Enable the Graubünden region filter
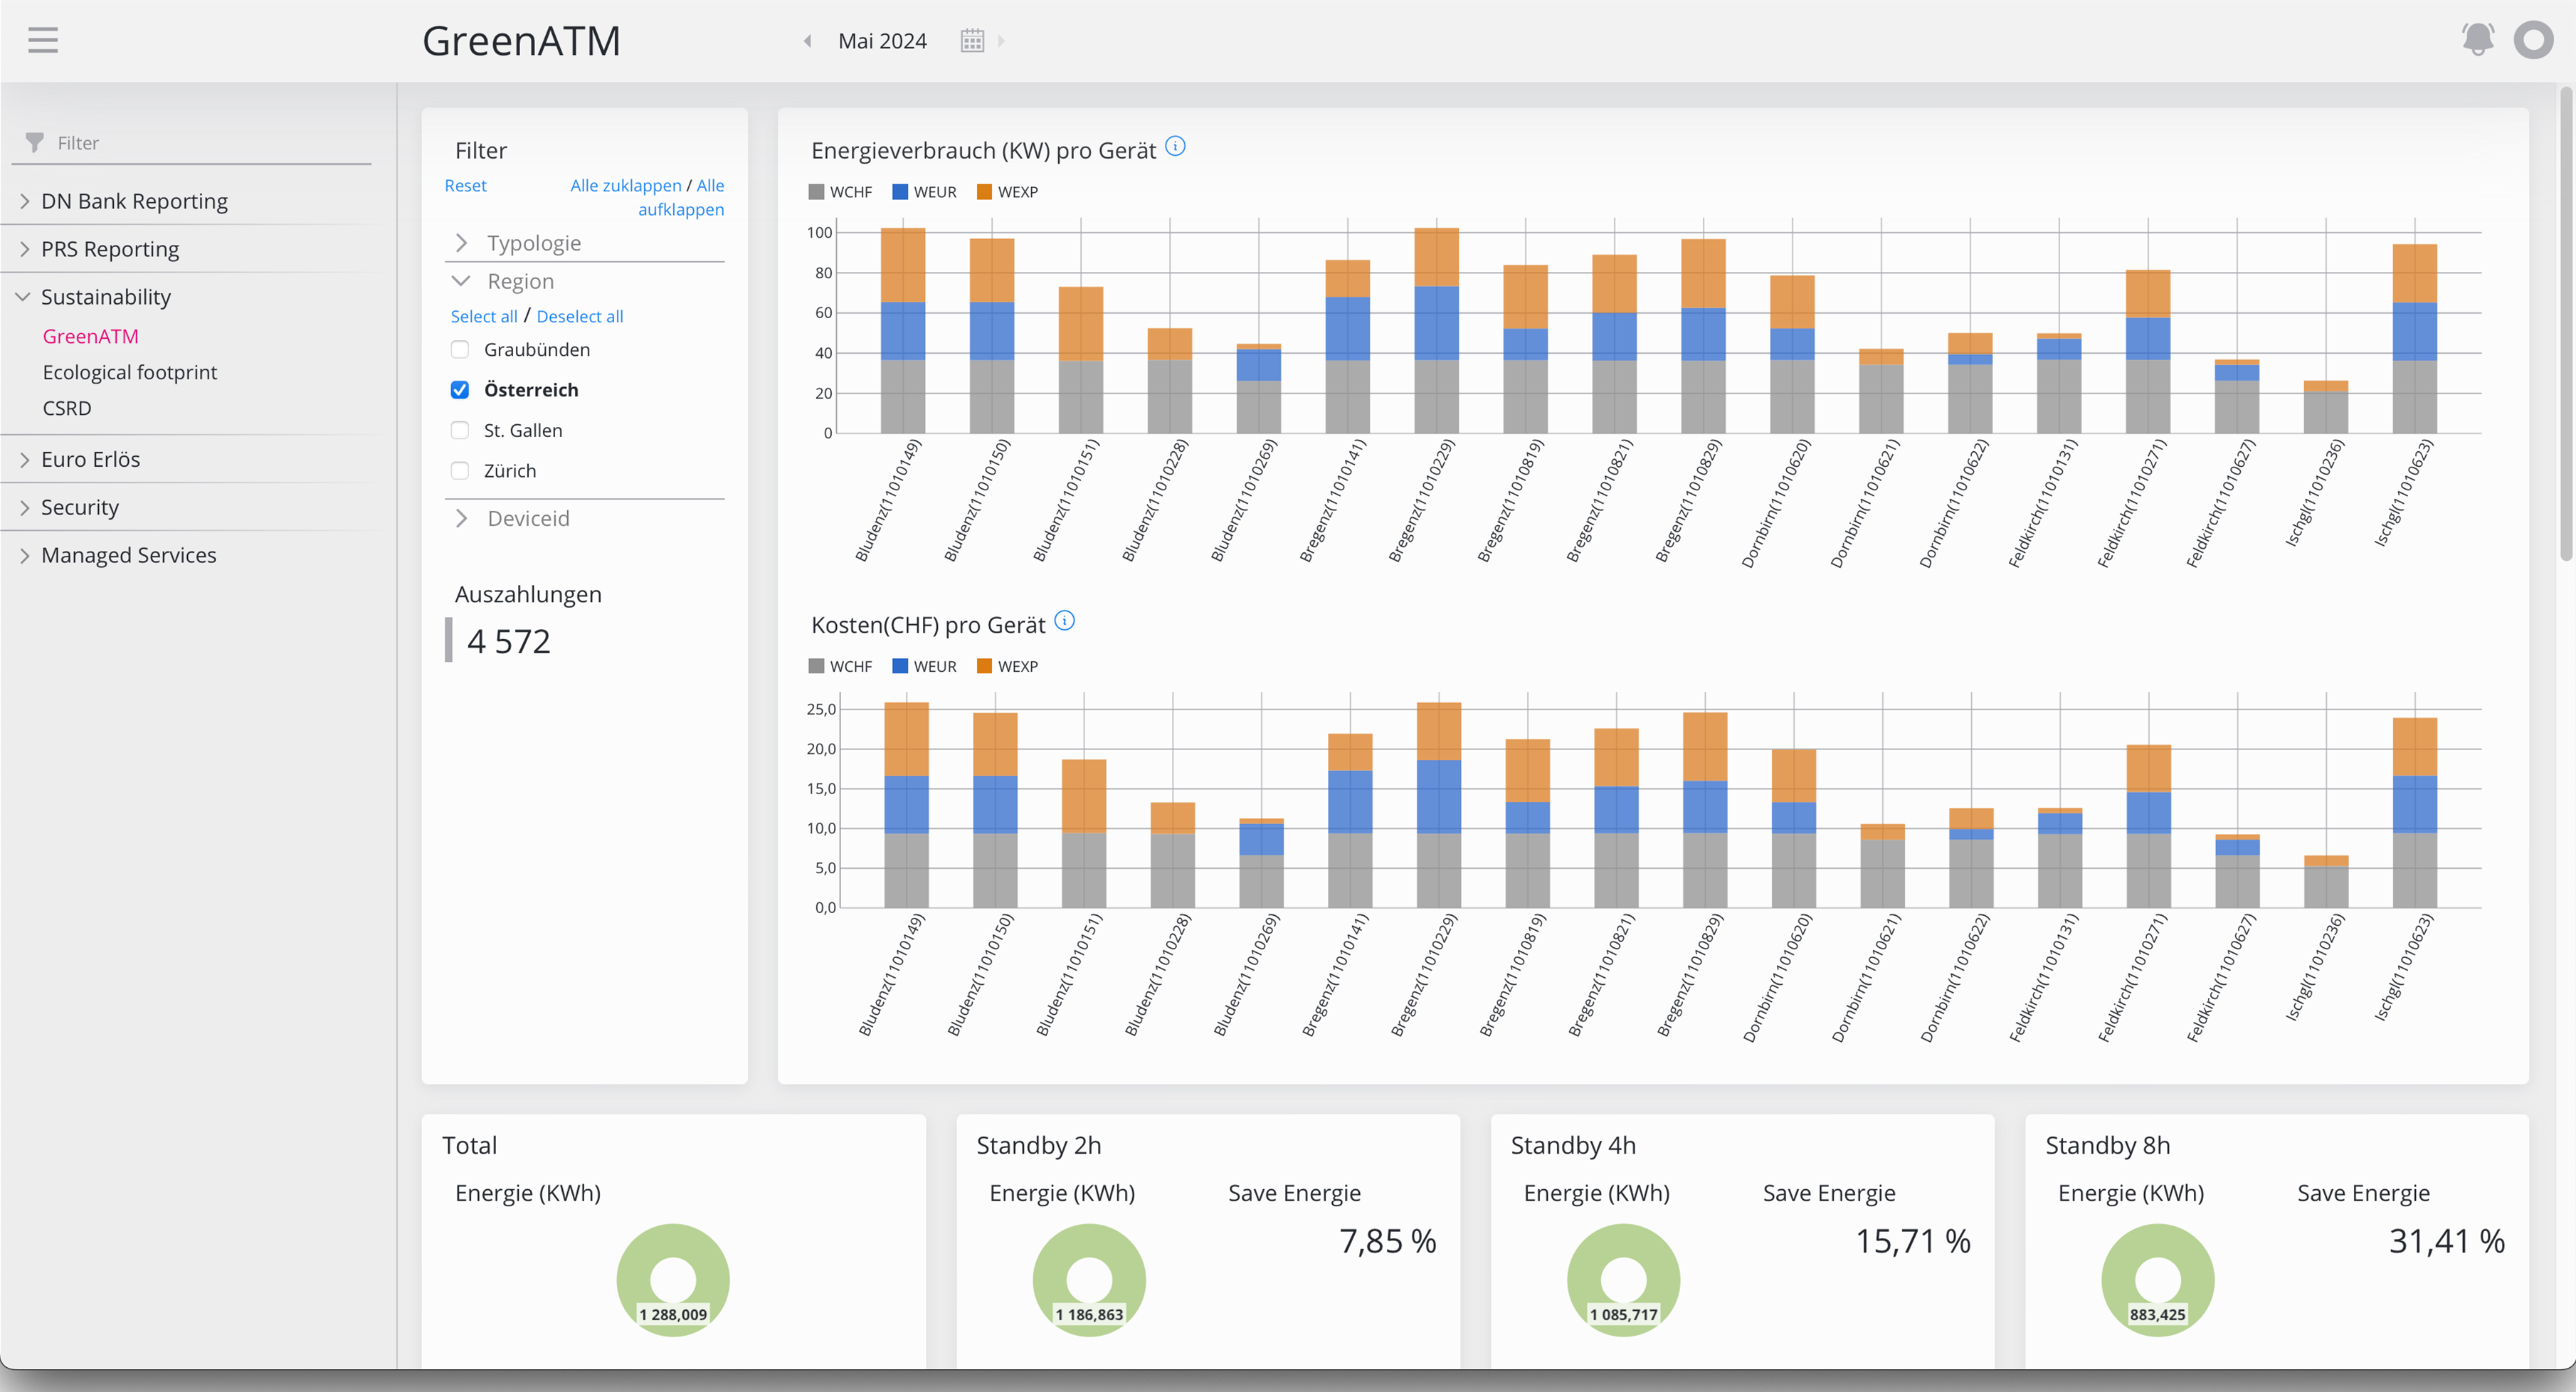 (x=459, y=349)
